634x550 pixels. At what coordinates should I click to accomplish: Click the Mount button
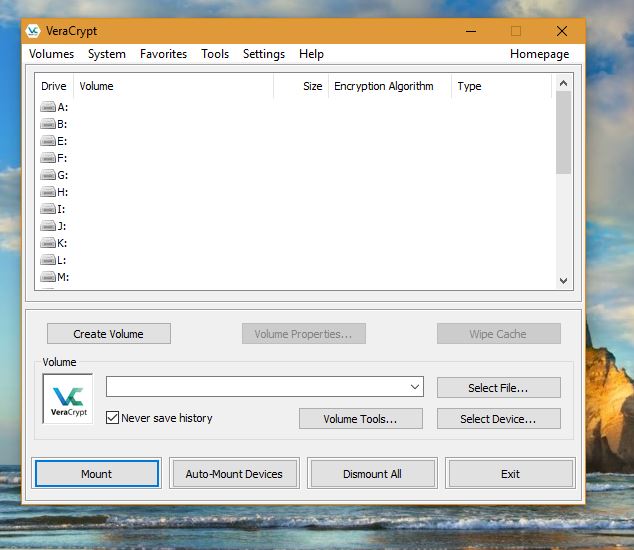(97, 474)
